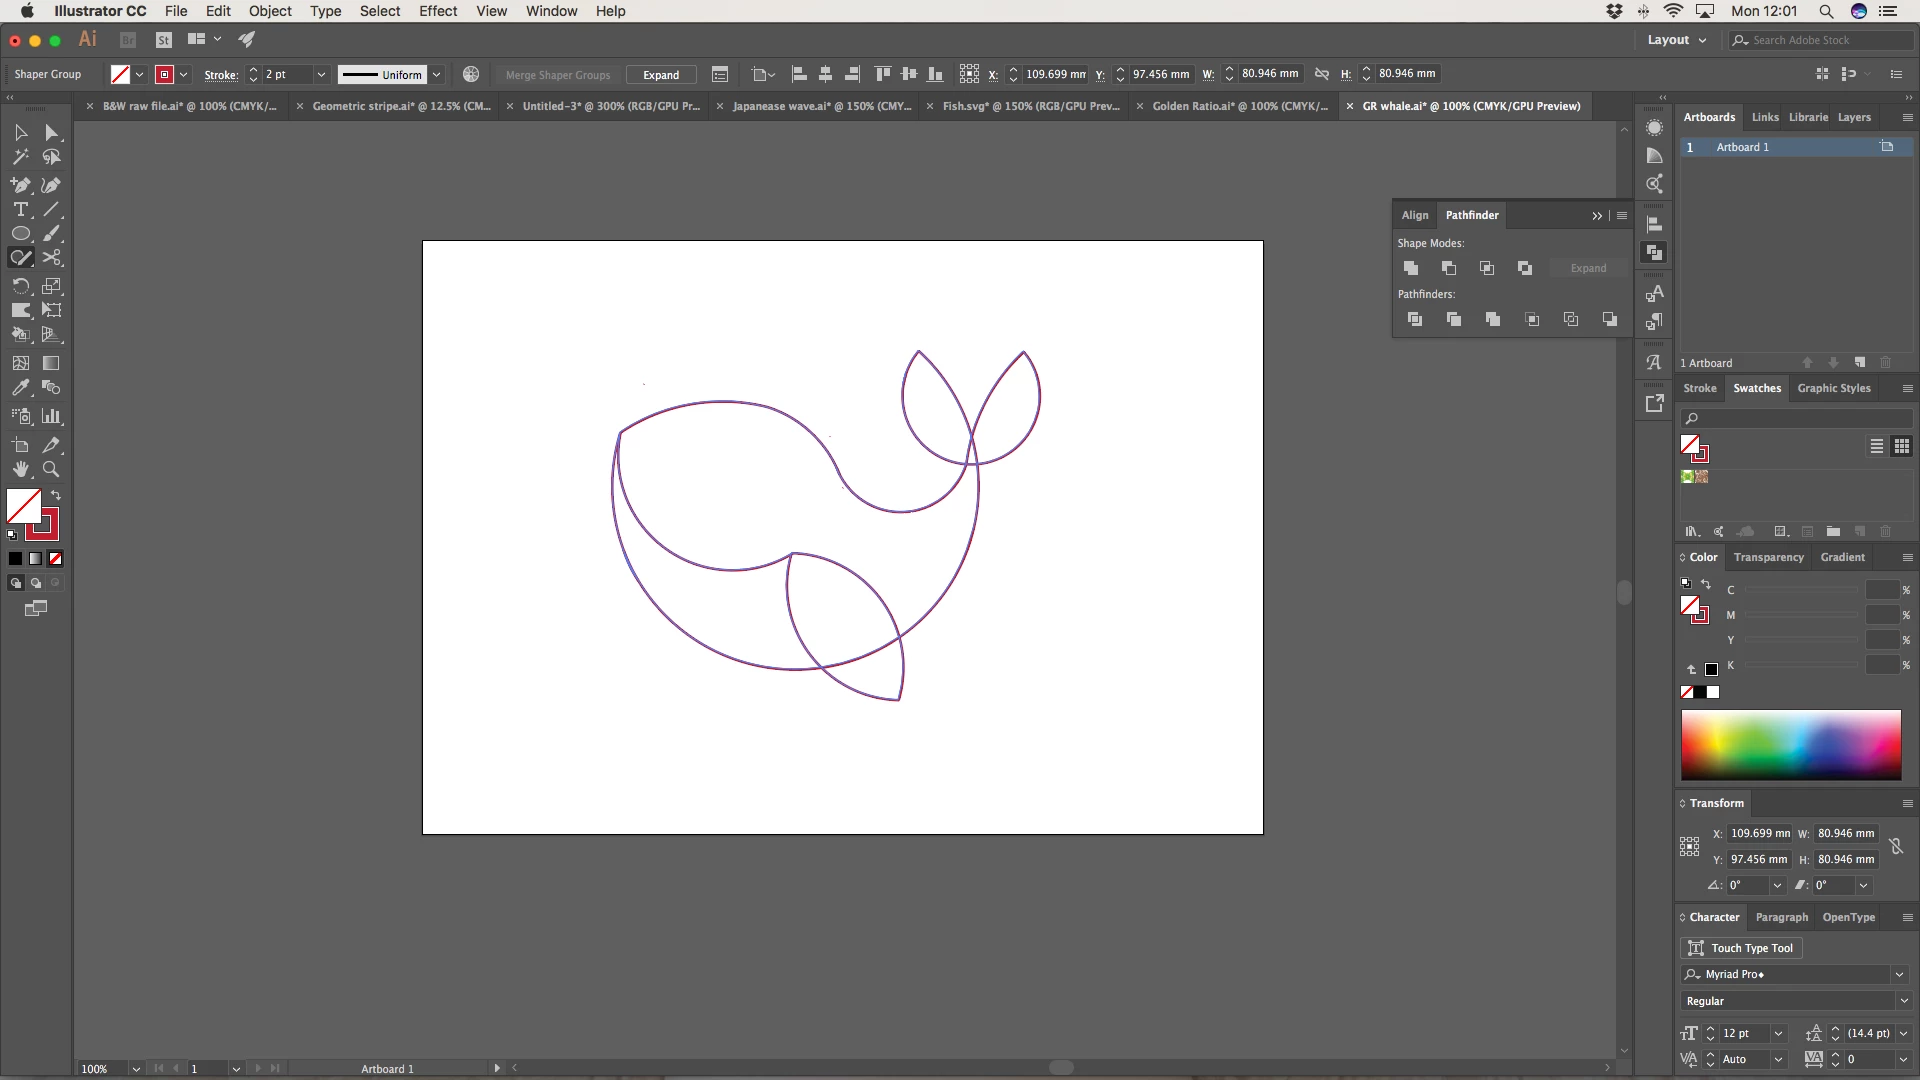Image resolution: width=1920 pixels, height=1080 pixels.
Task: Select the Type tool
Action: (x=20, y=210)
